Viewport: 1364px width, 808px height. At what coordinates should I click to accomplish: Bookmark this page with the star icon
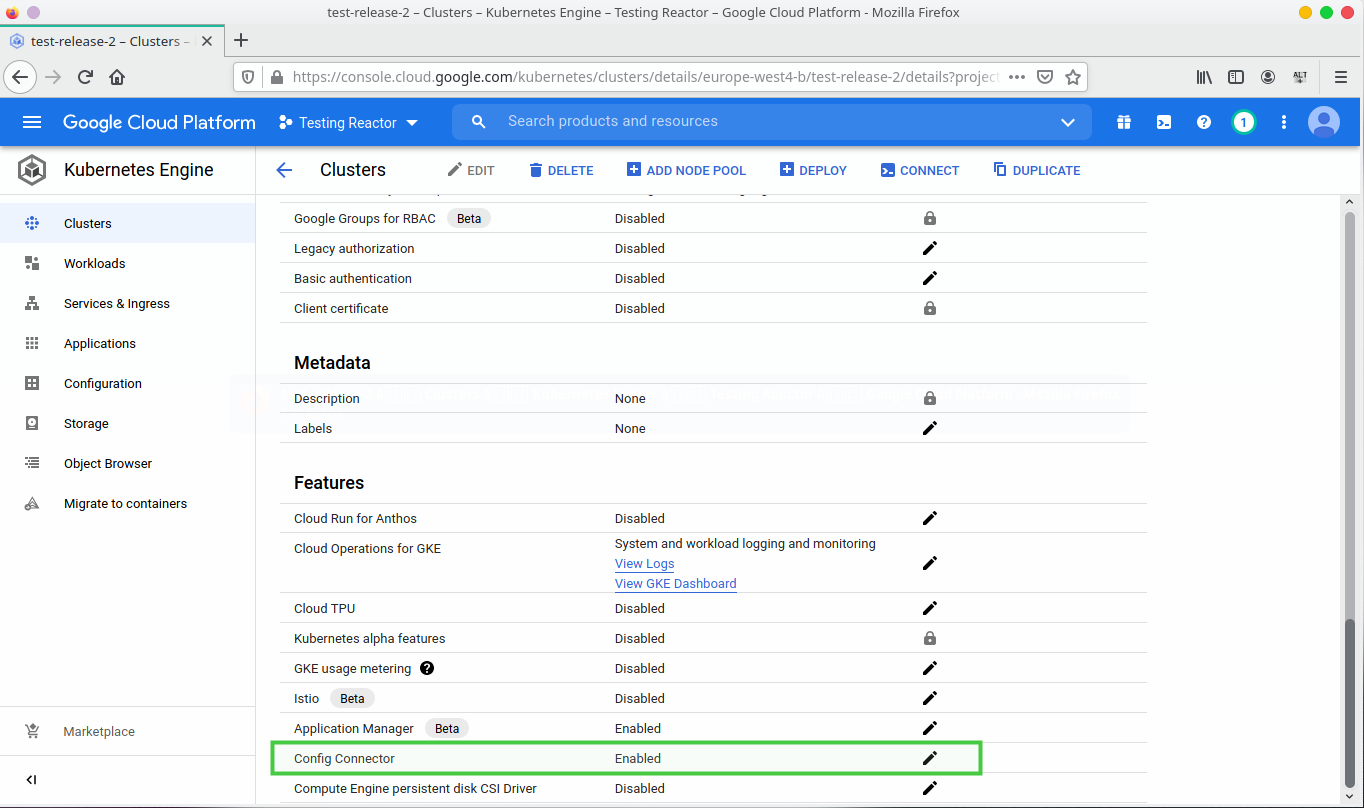pos(1073,77)
